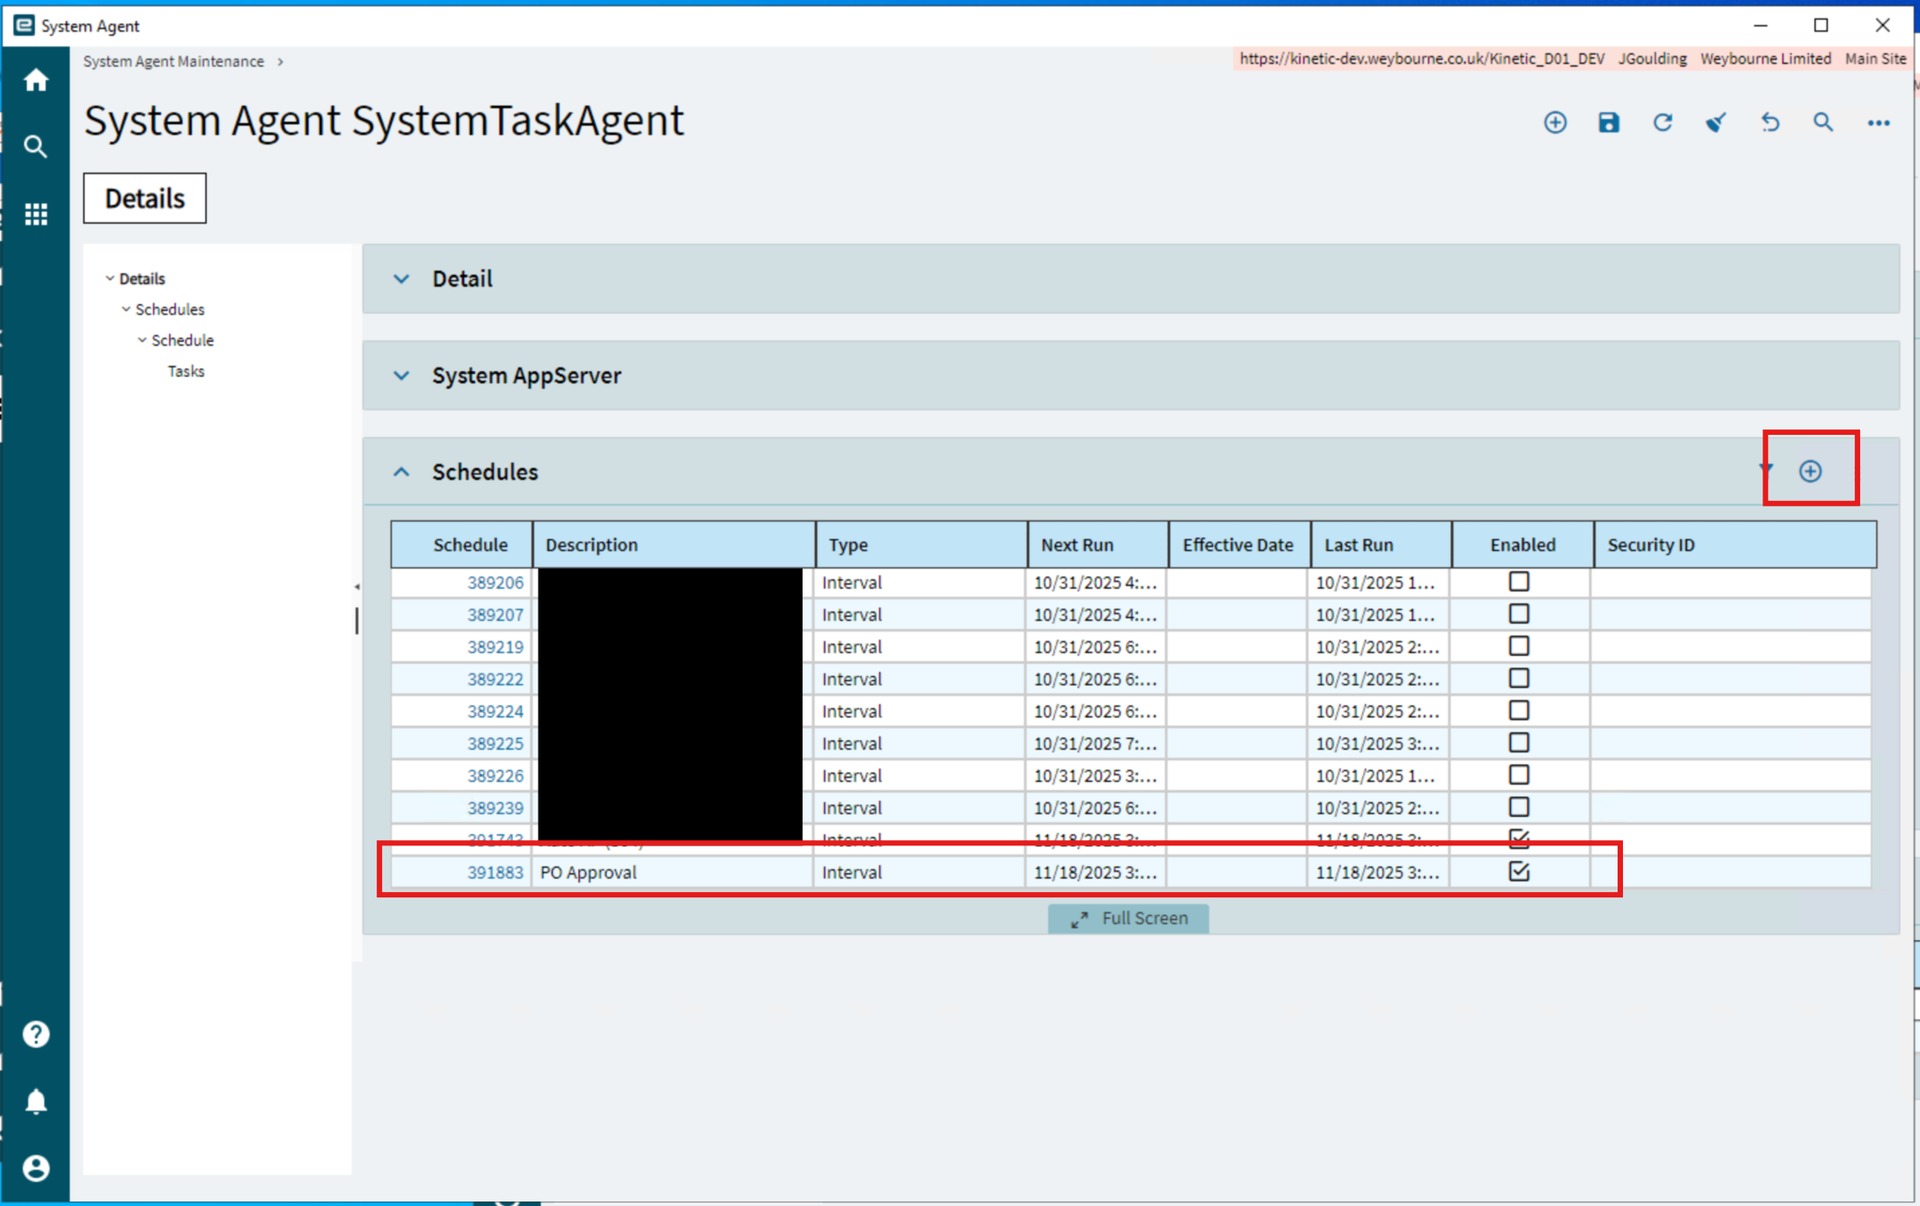This screenshot has height=1206, width=1920.
Task: Expand the Detail panel chevron
Action: pos(401,279)
